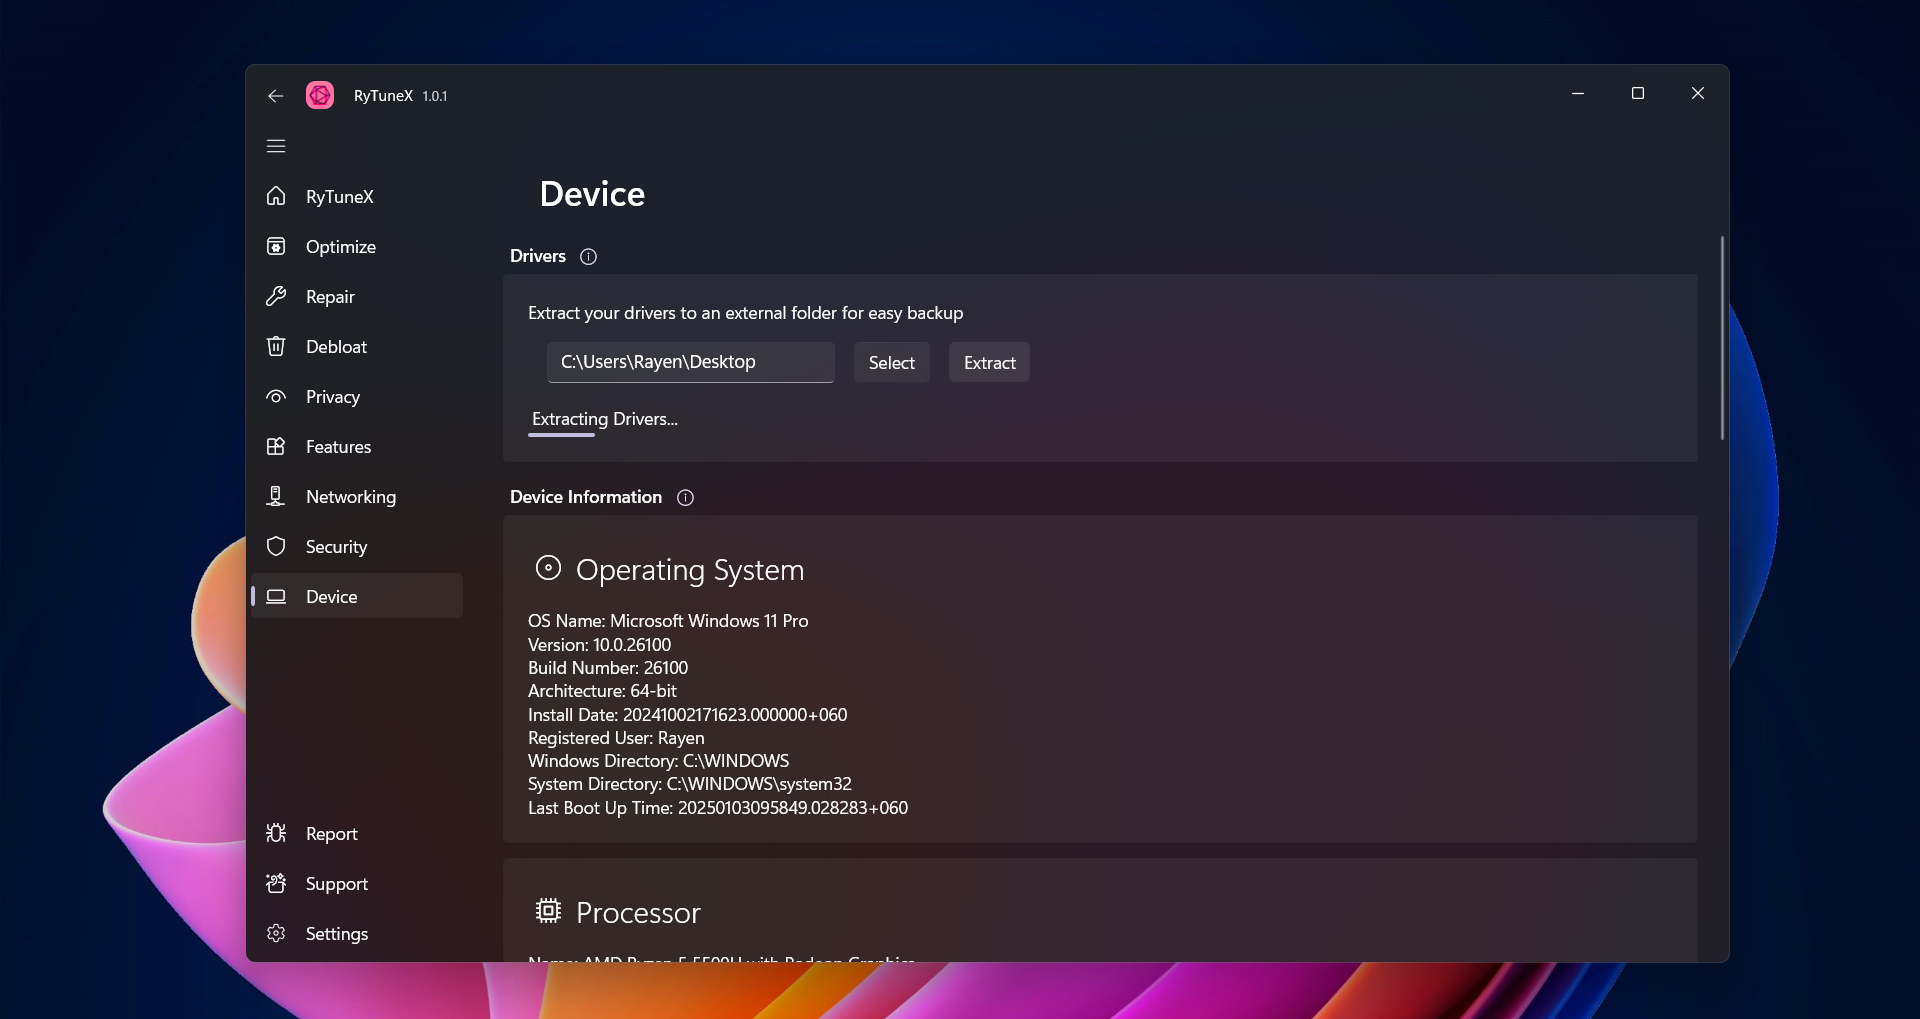Click the Operating System disc icon
Image resolution: width=1920 pixels, height=1019 pixels.
coord(548,568)
